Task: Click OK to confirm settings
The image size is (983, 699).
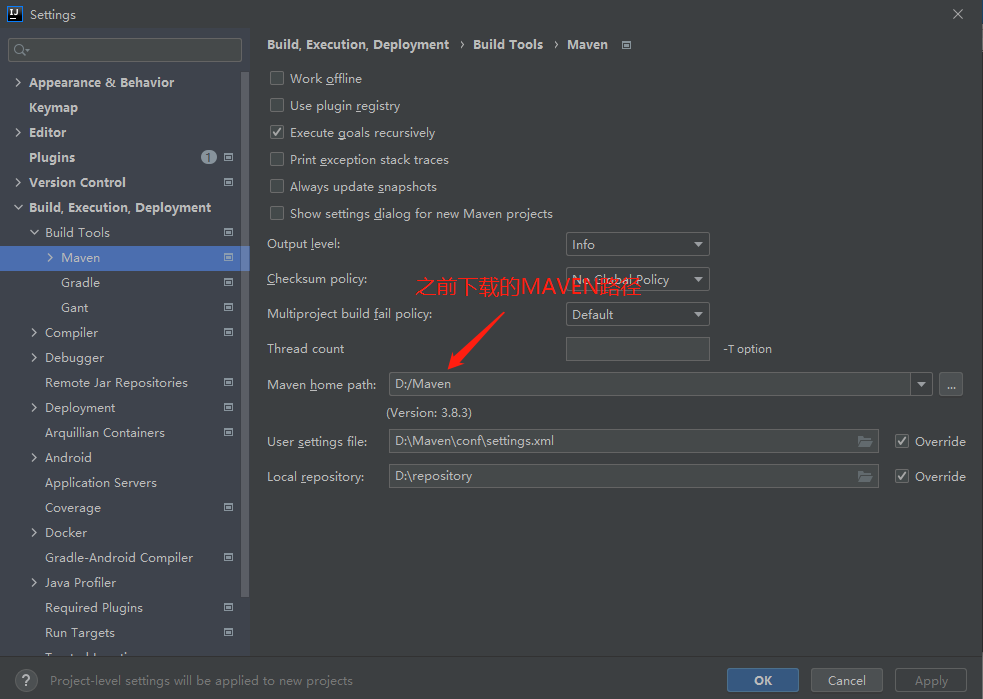Action: click(763, 680)
